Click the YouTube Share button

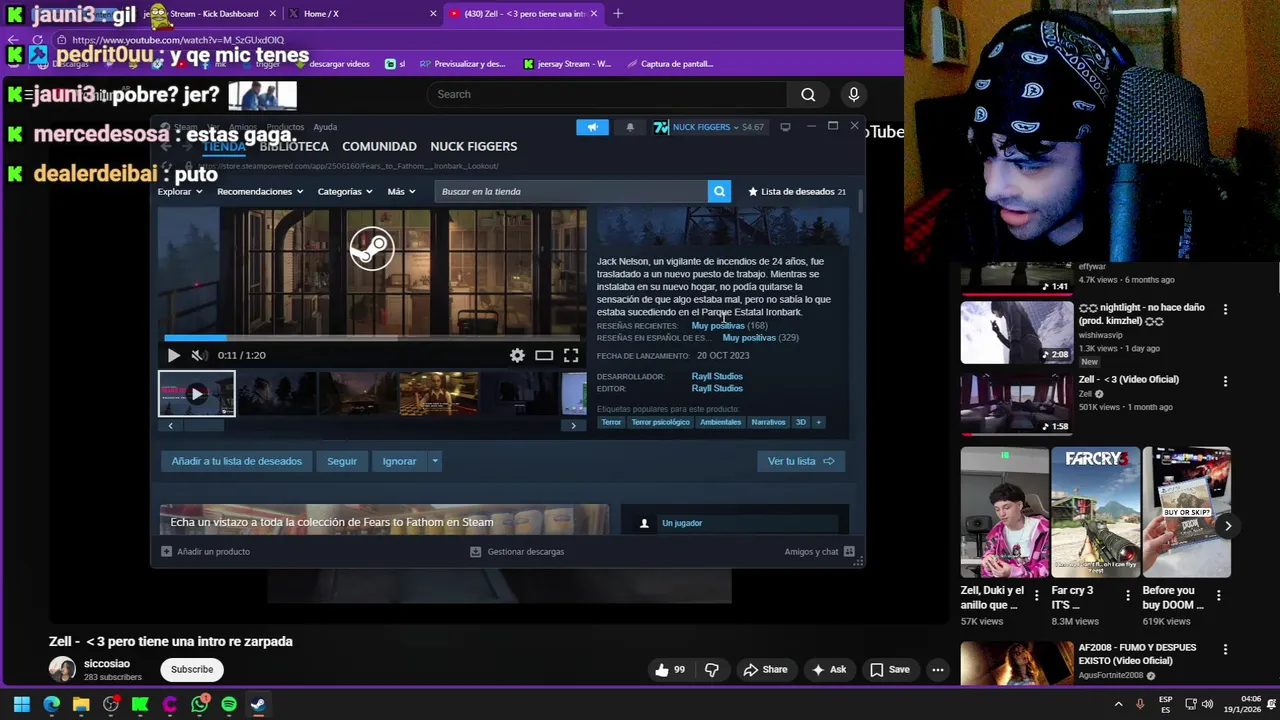click(765, 670)
